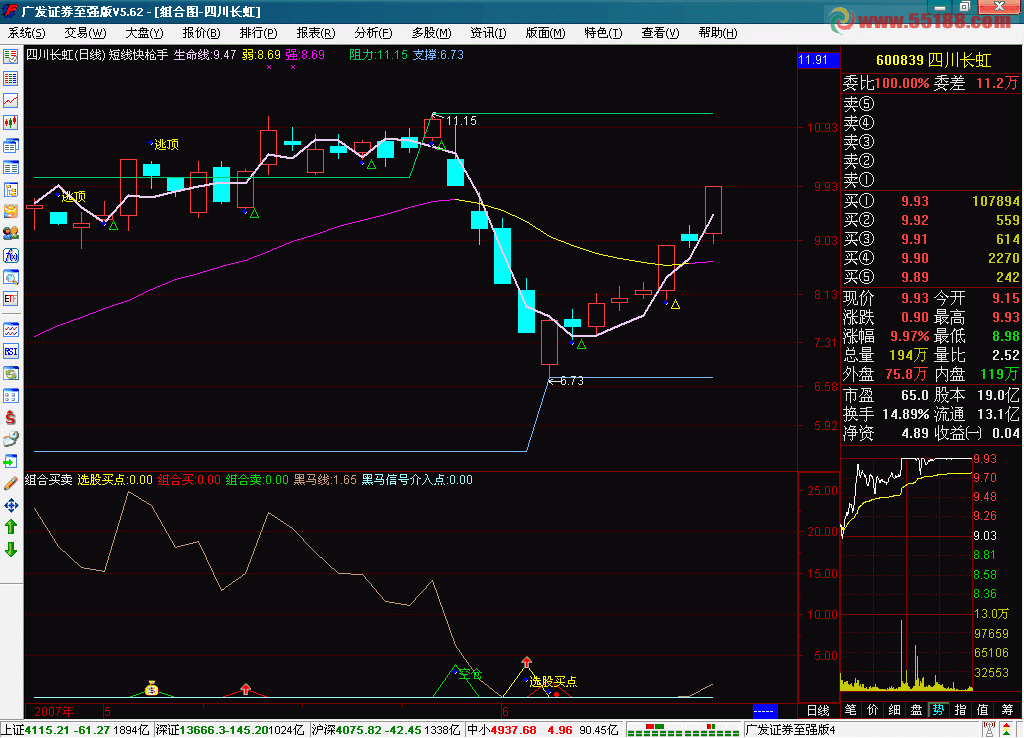The width and height of the screenshot is (1024, 738).
Task: Click the stacked list windows icon
Action: [x=10, y=145]
